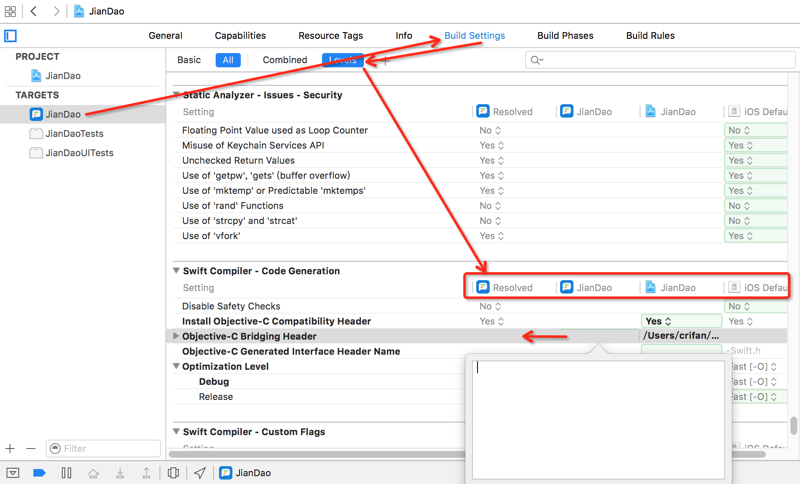Select Objective-C Generated Interface Header Name row

pyautogui.click(x=291, y=351)
